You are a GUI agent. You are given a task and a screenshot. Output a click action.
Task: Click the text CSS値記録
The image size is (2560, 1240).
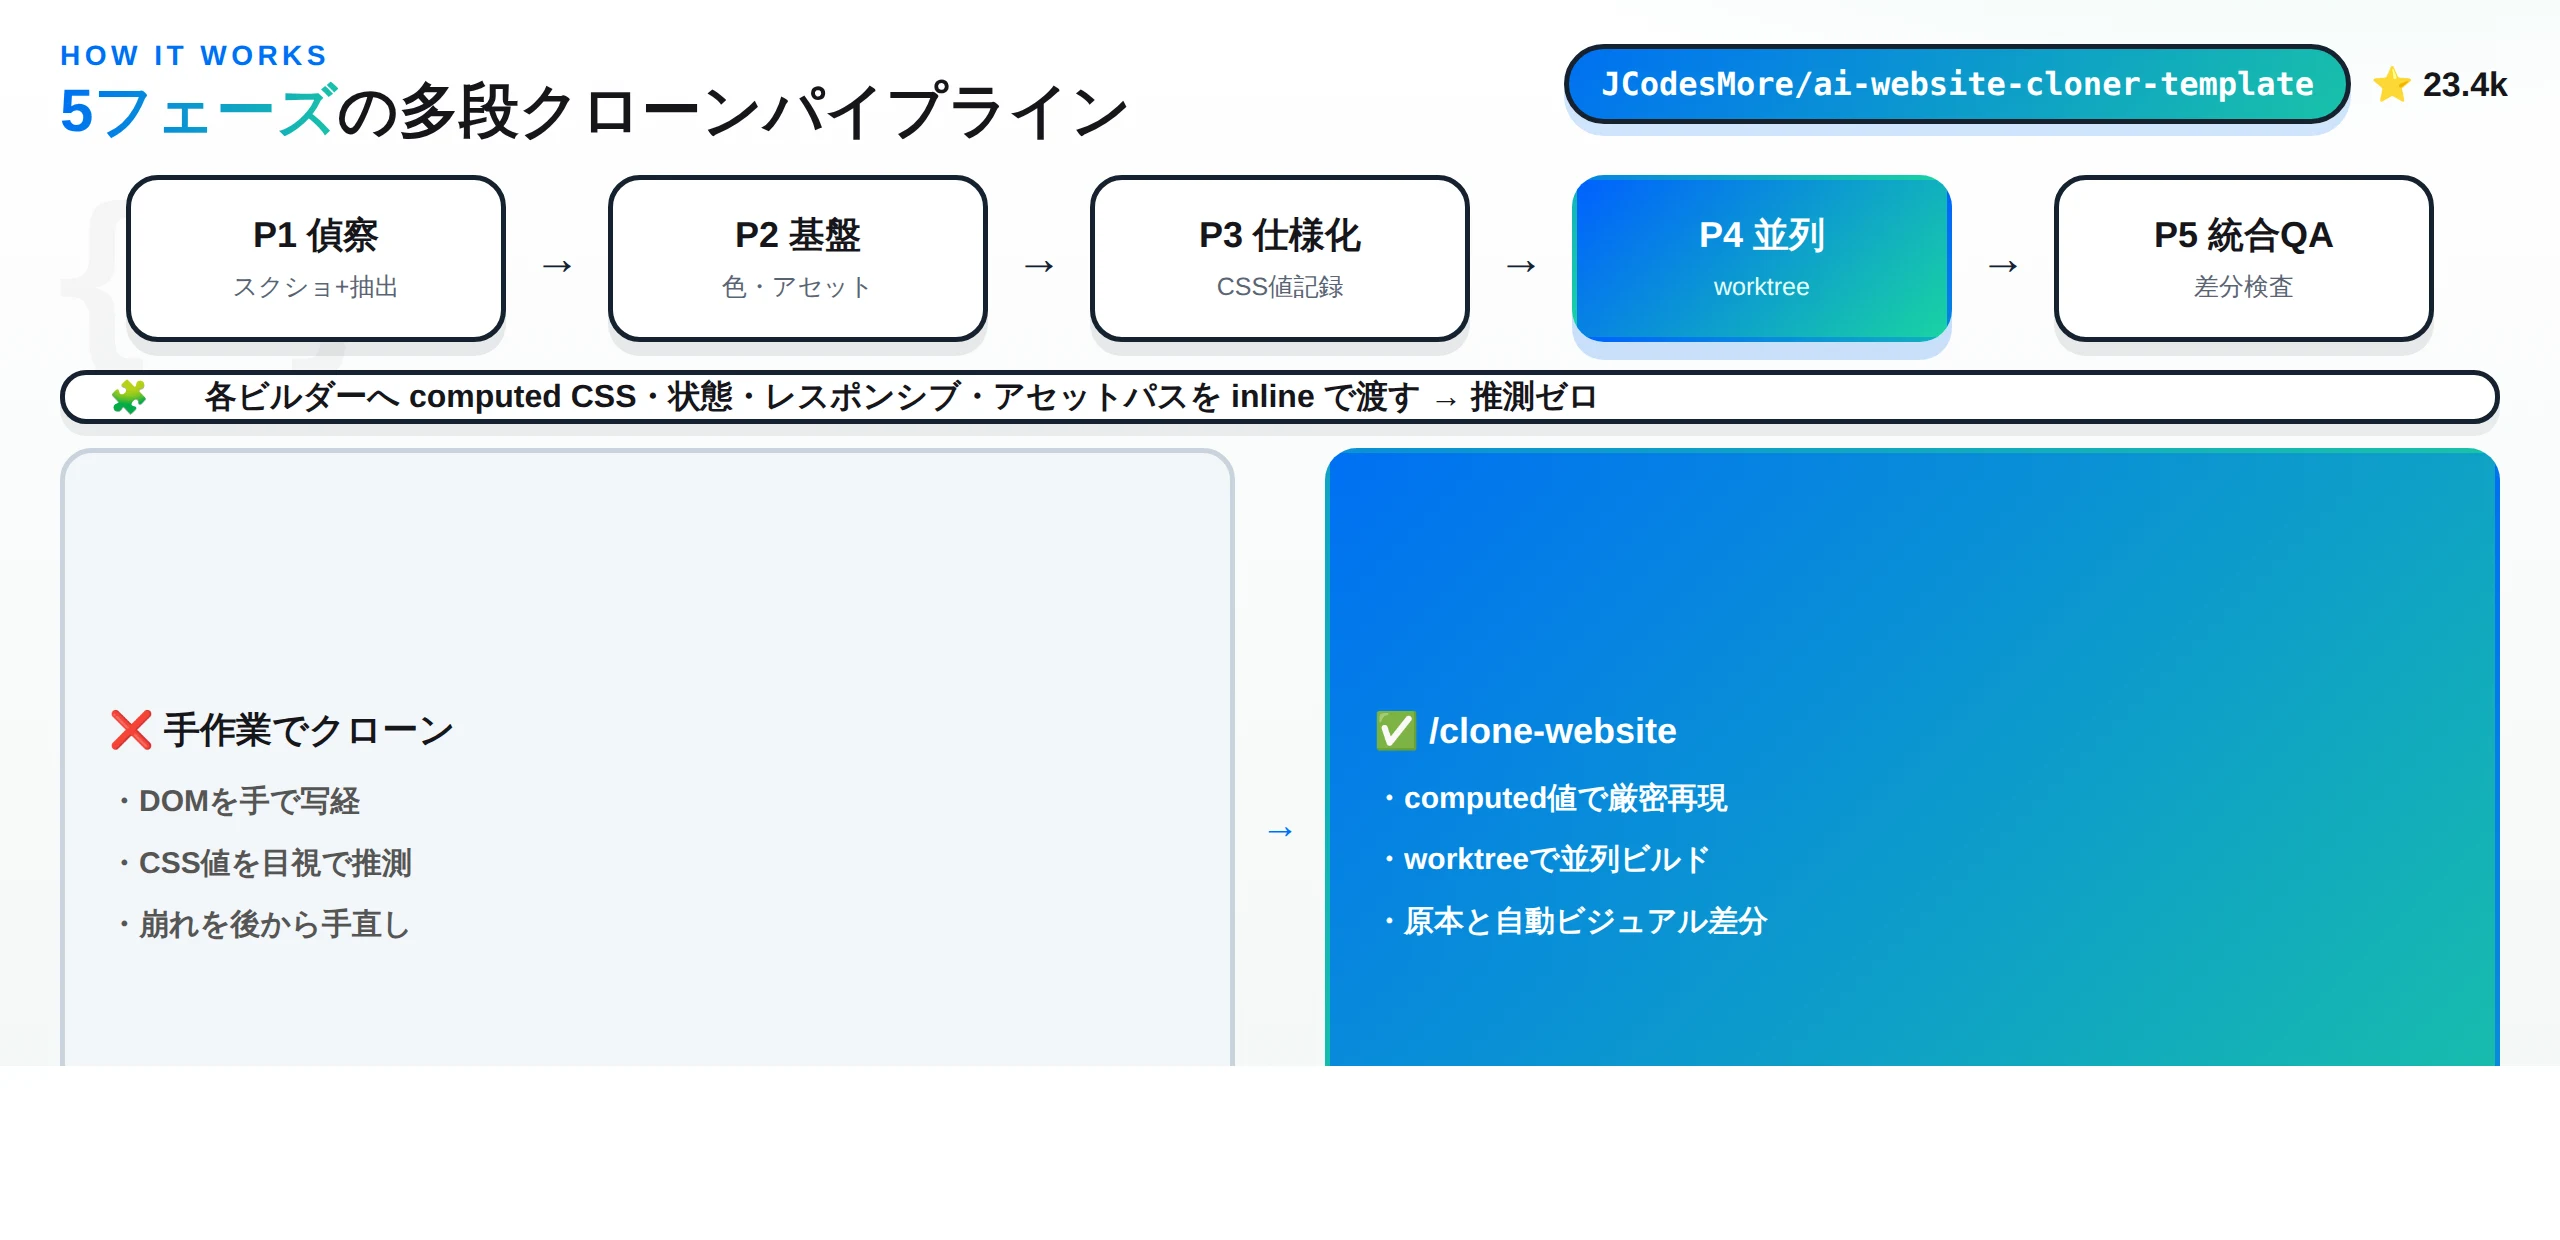pos(1280,287)
